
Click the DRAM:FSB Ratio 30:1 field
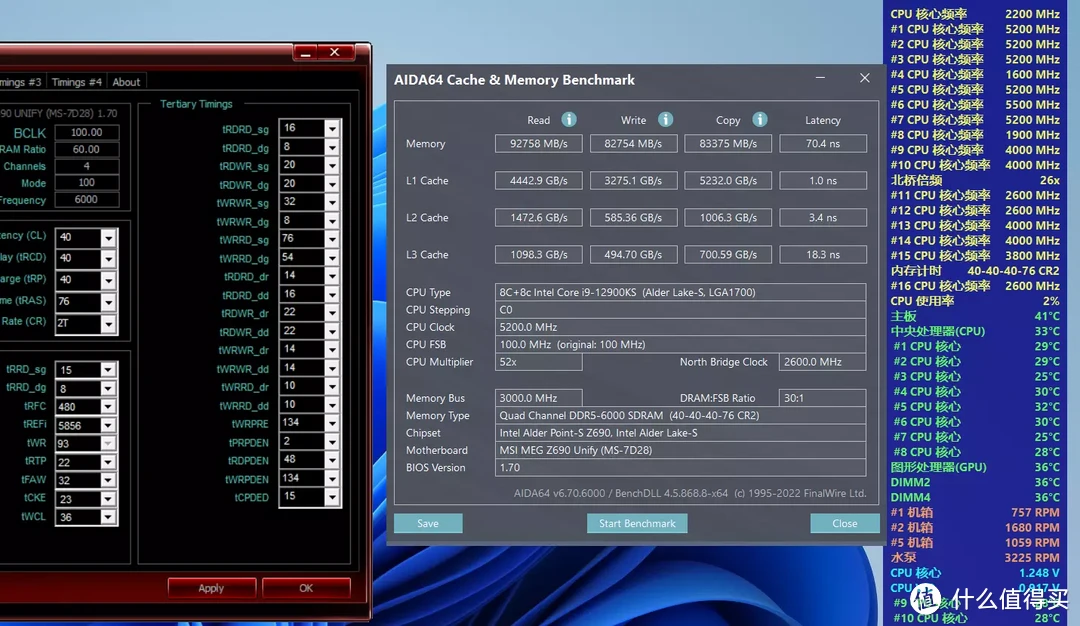(x=822, y=398)
